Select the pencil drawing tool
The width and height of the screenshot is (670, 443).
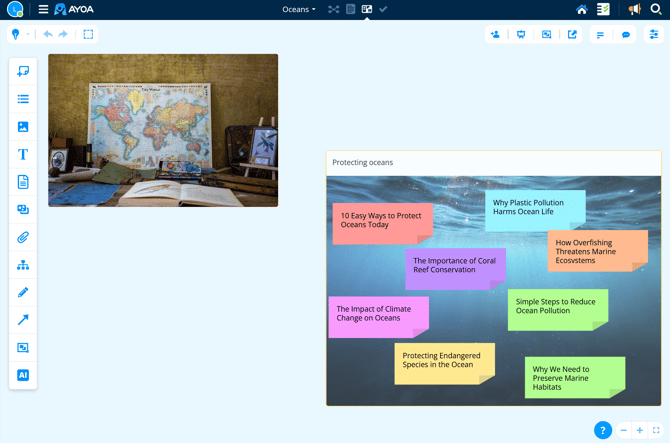(23, 292)
